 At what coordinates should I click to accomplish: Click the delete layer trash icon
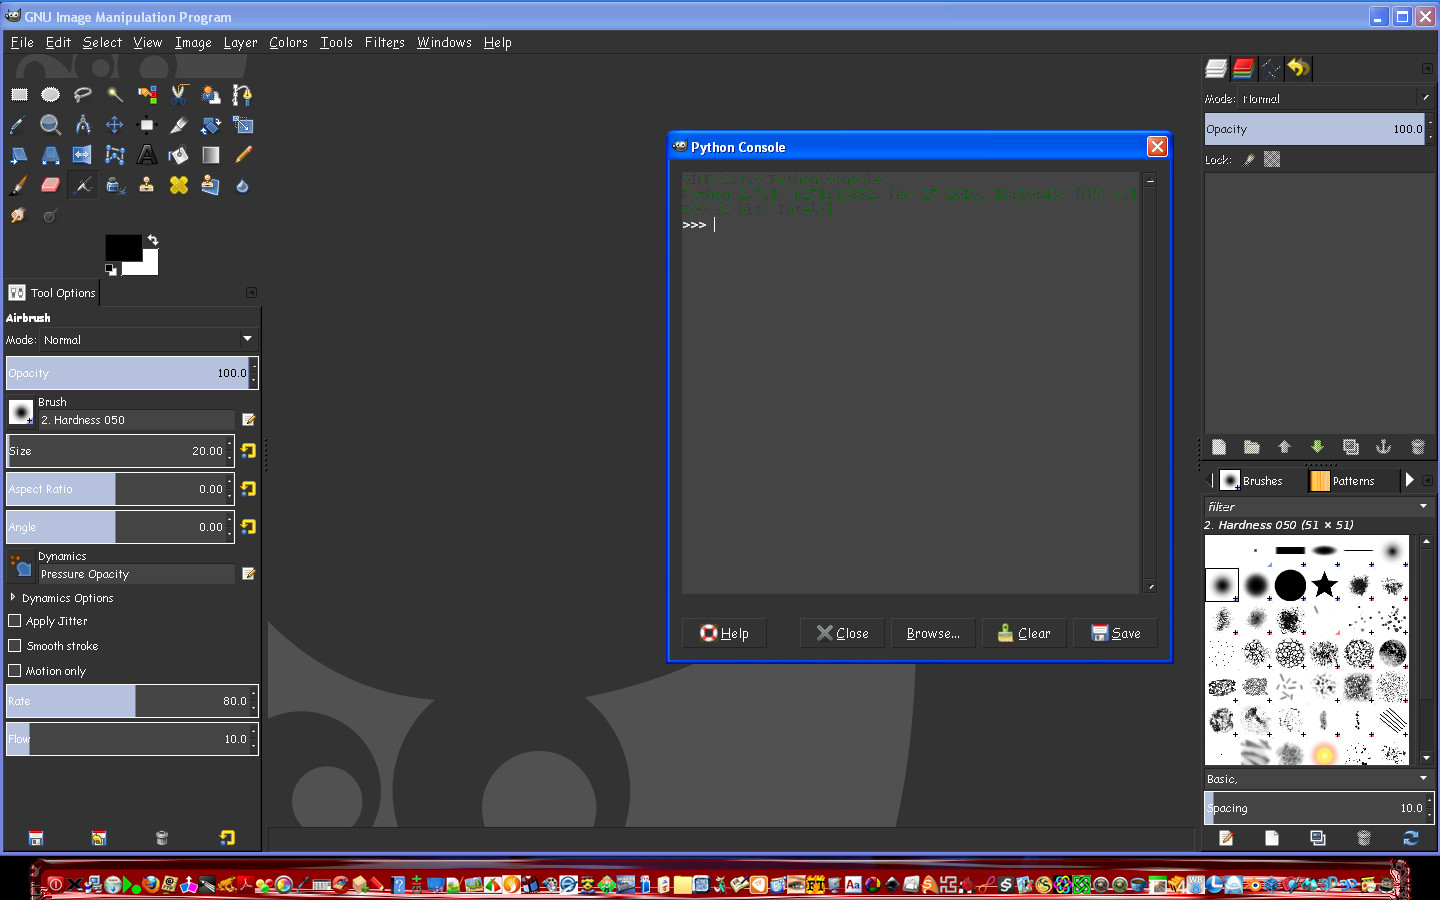click(1417, 447)
